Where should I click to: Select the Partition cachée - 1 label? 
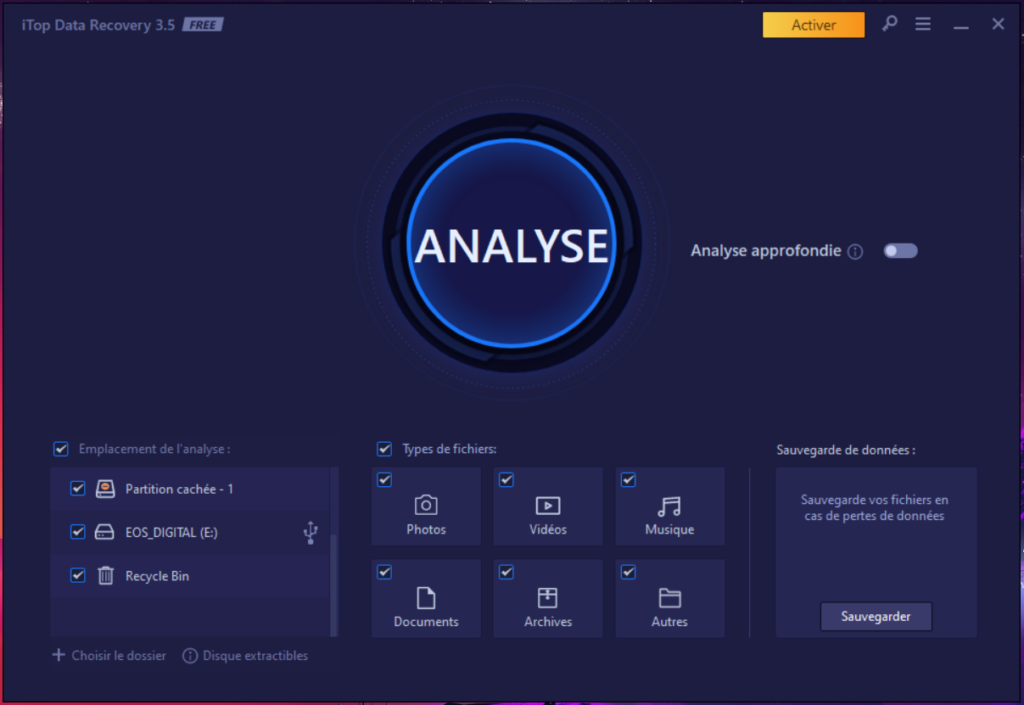click(x=179, y=489)
